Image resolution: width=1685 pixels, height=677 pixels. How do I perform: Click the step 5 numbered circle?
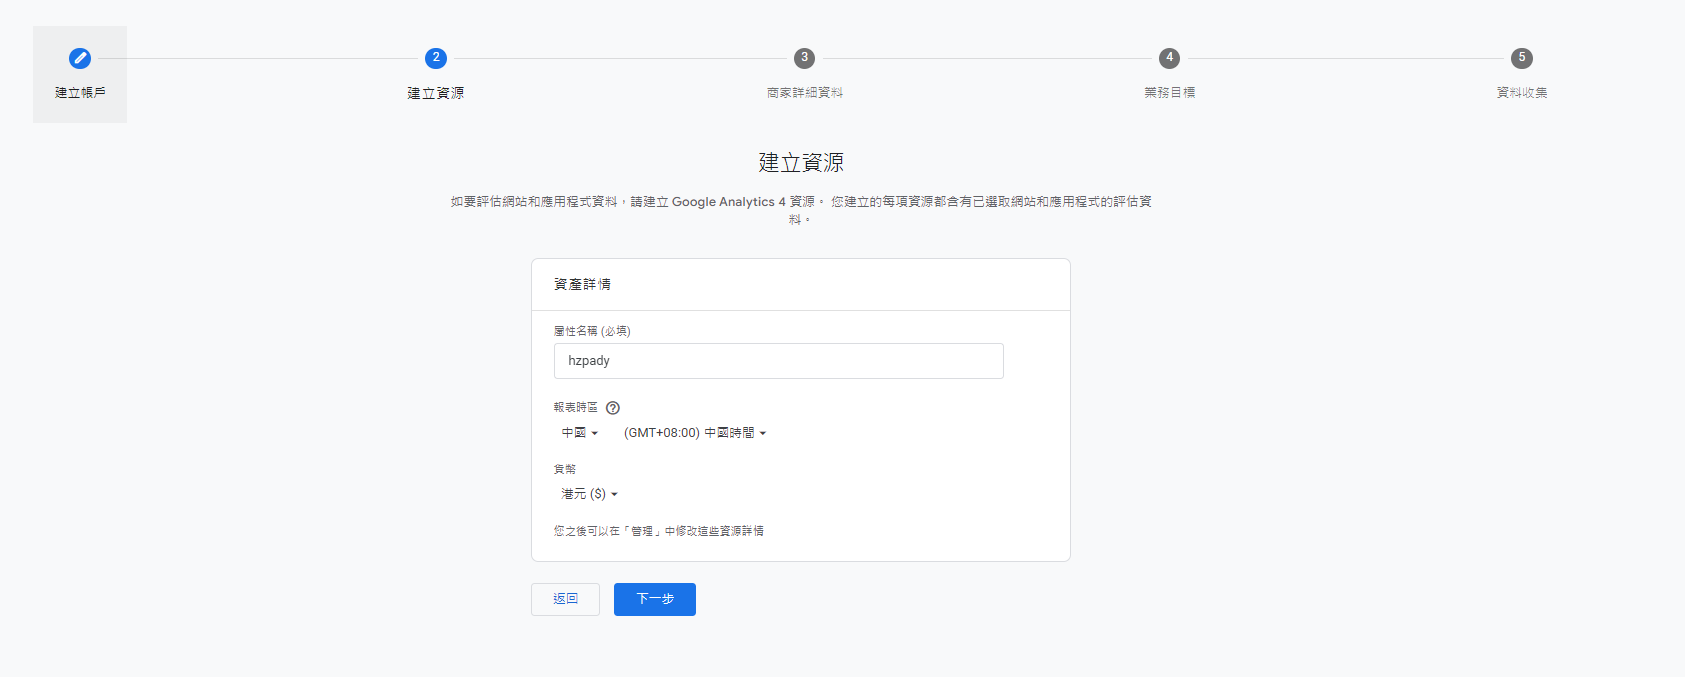click(1521, 58)
